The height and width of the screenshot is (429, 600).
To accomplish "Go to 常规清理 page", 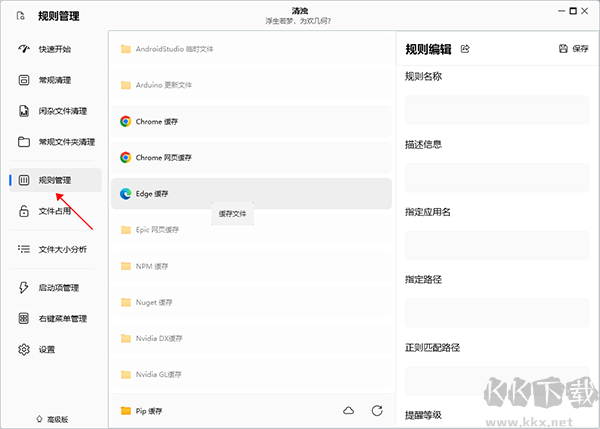I will tap(55, 80).
